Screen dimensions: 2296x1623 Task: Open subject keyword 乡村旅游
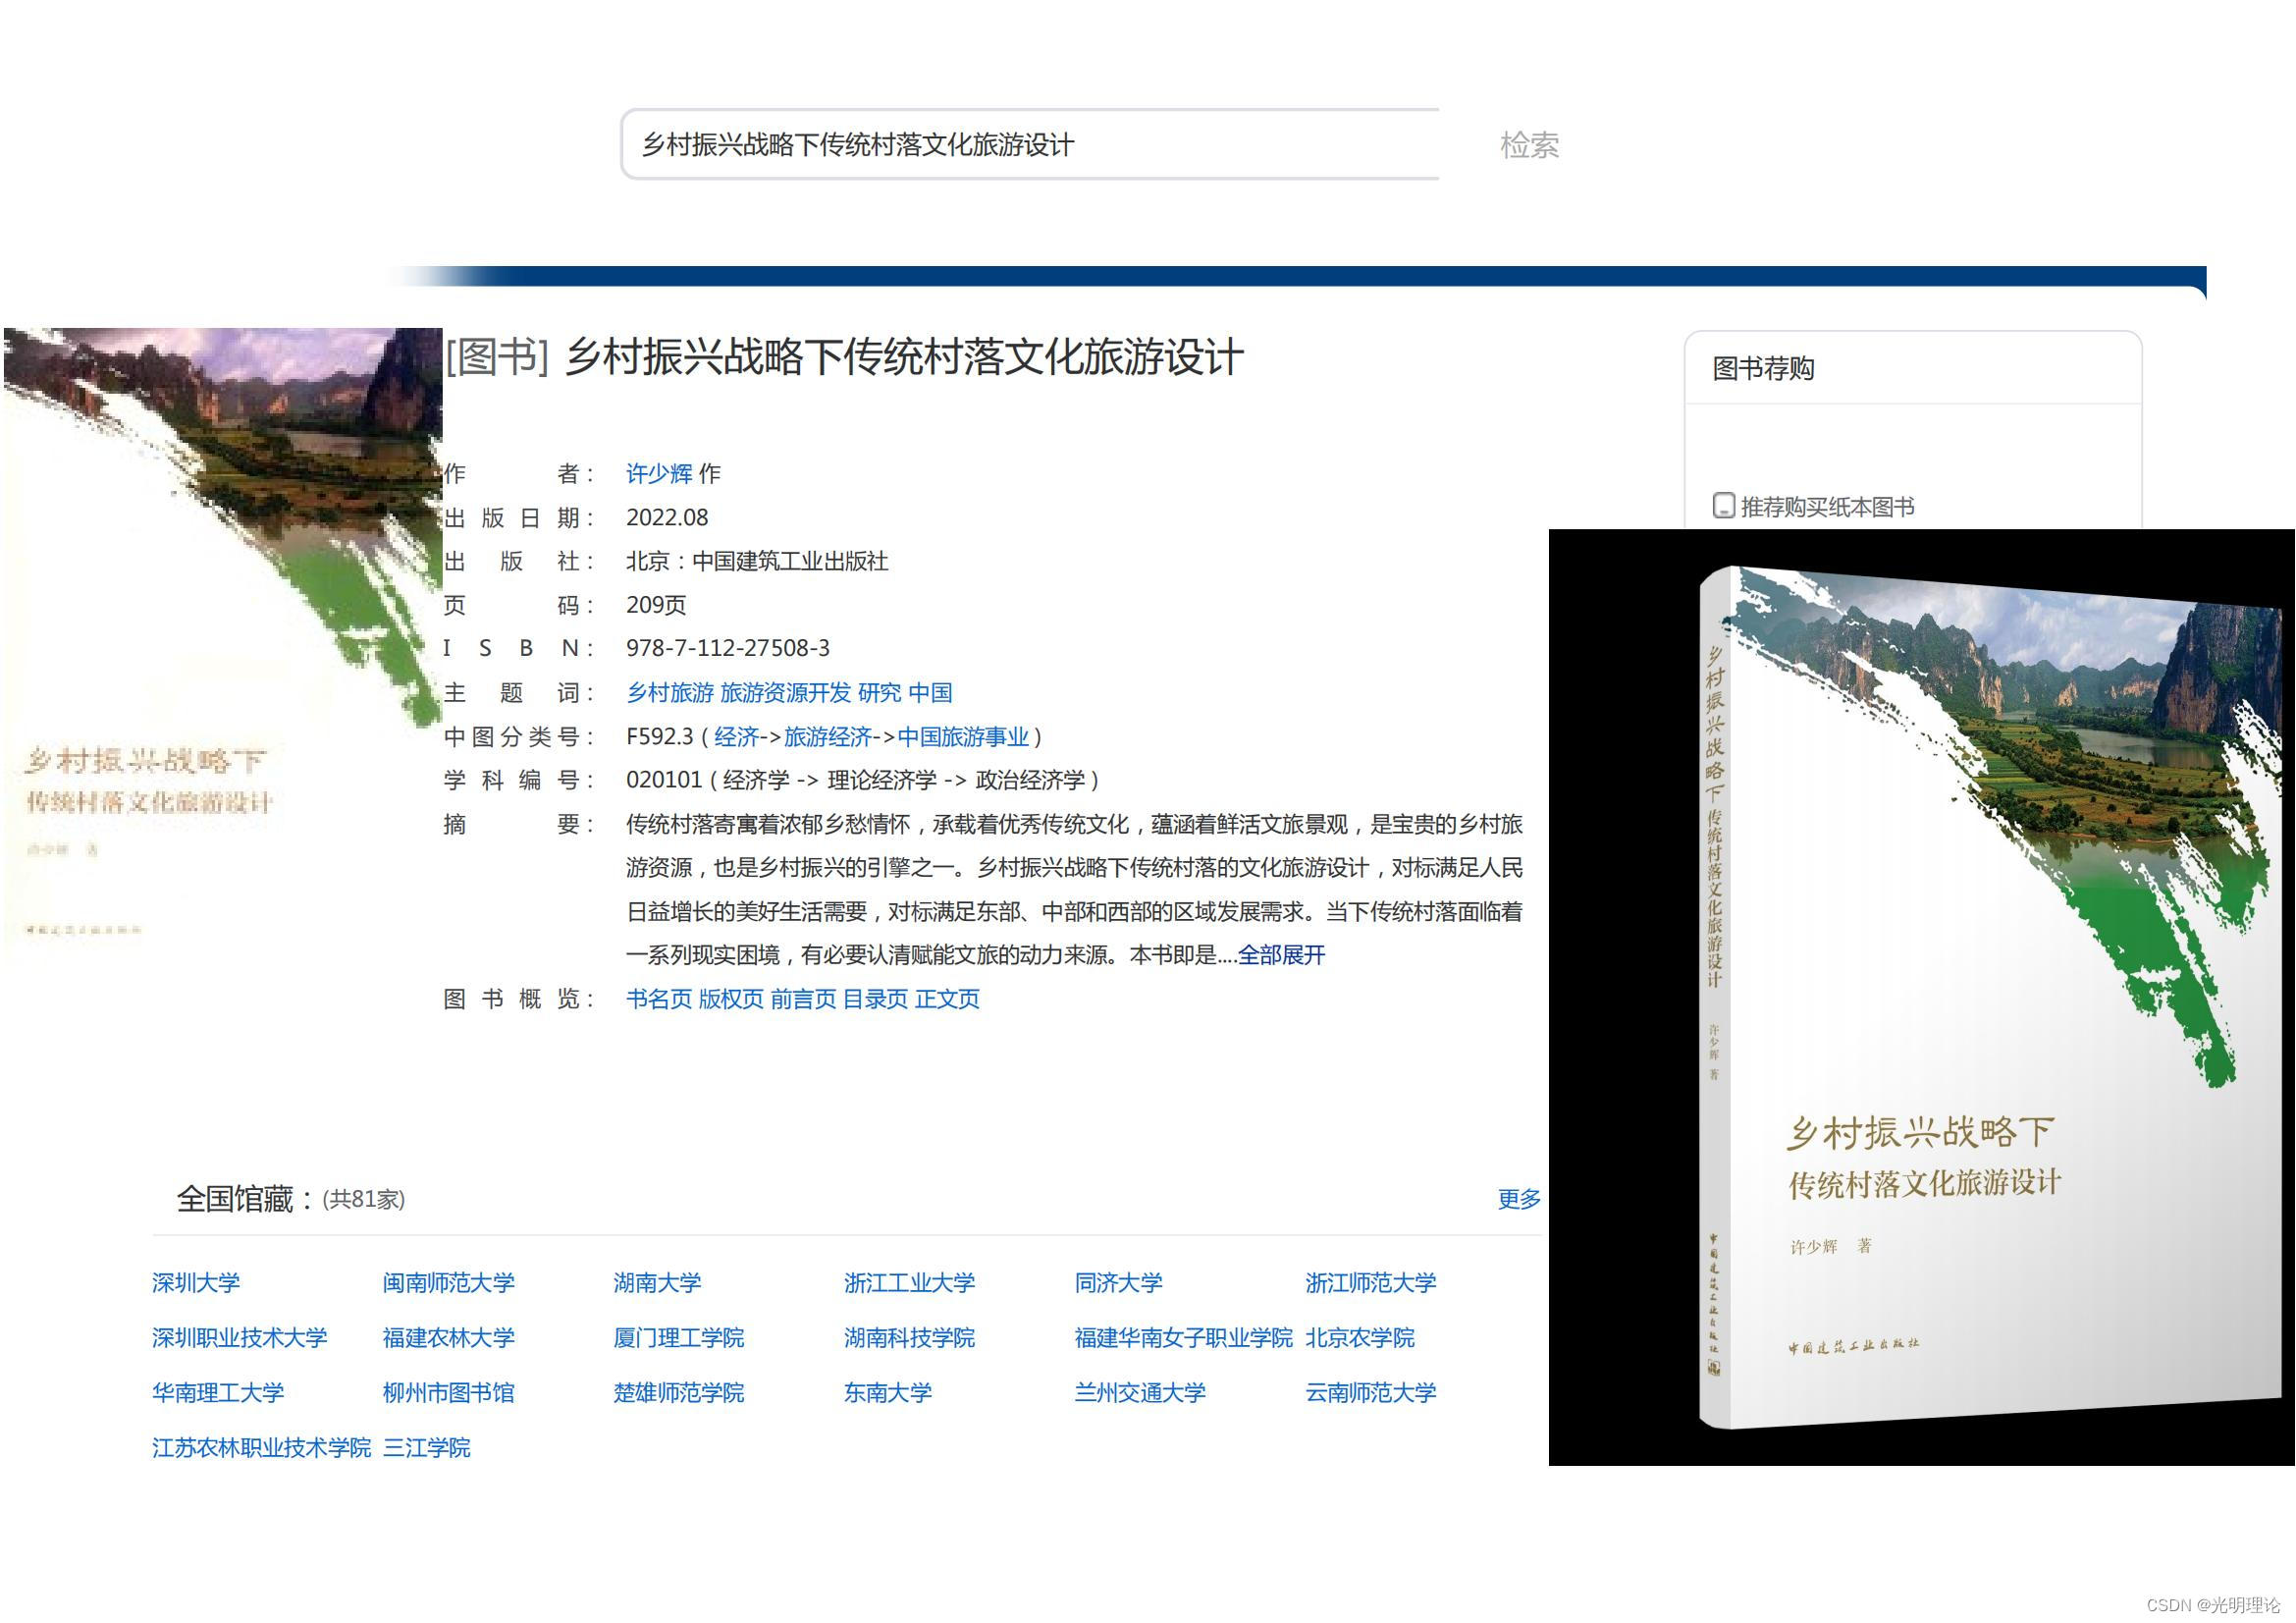[670, 692]
